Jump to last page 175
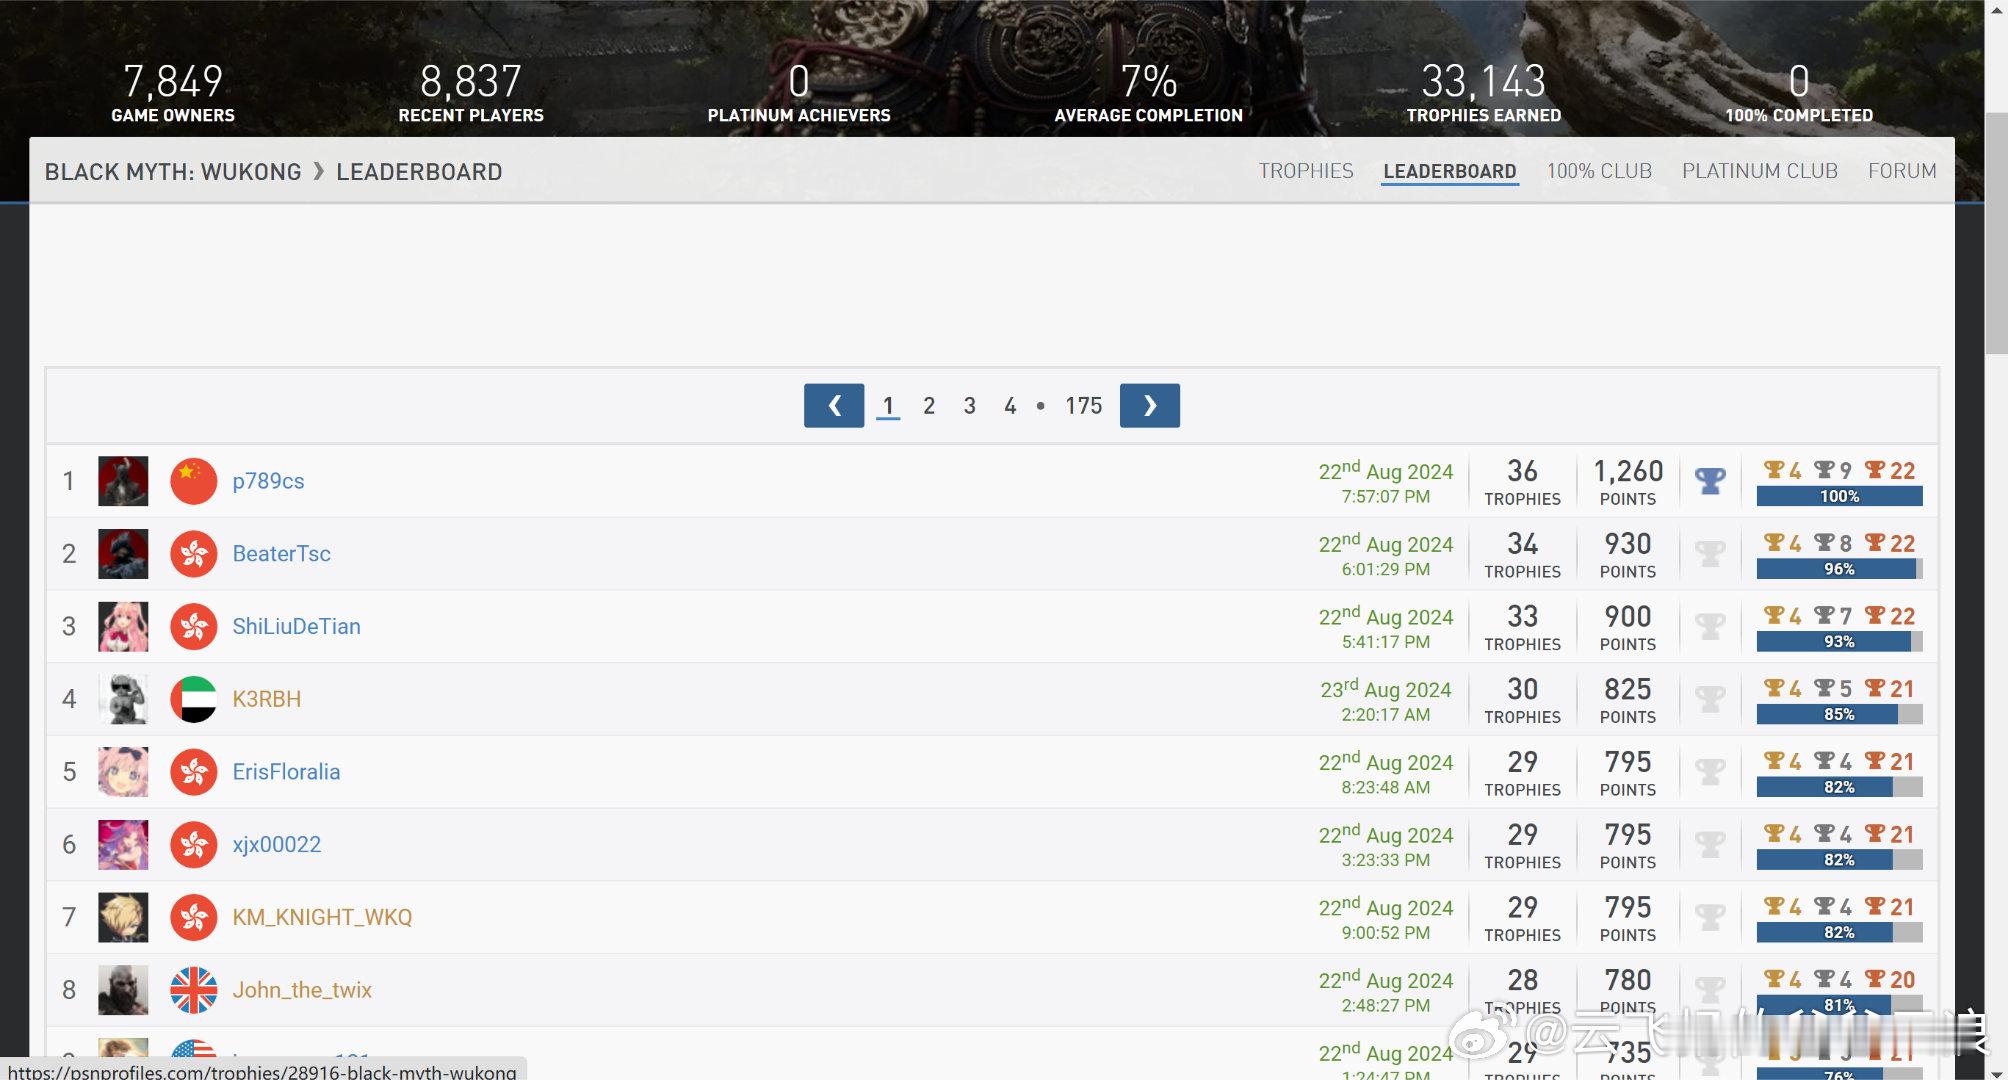2008x1080 pixels. pyautogui.click(x=1083, y=405)
